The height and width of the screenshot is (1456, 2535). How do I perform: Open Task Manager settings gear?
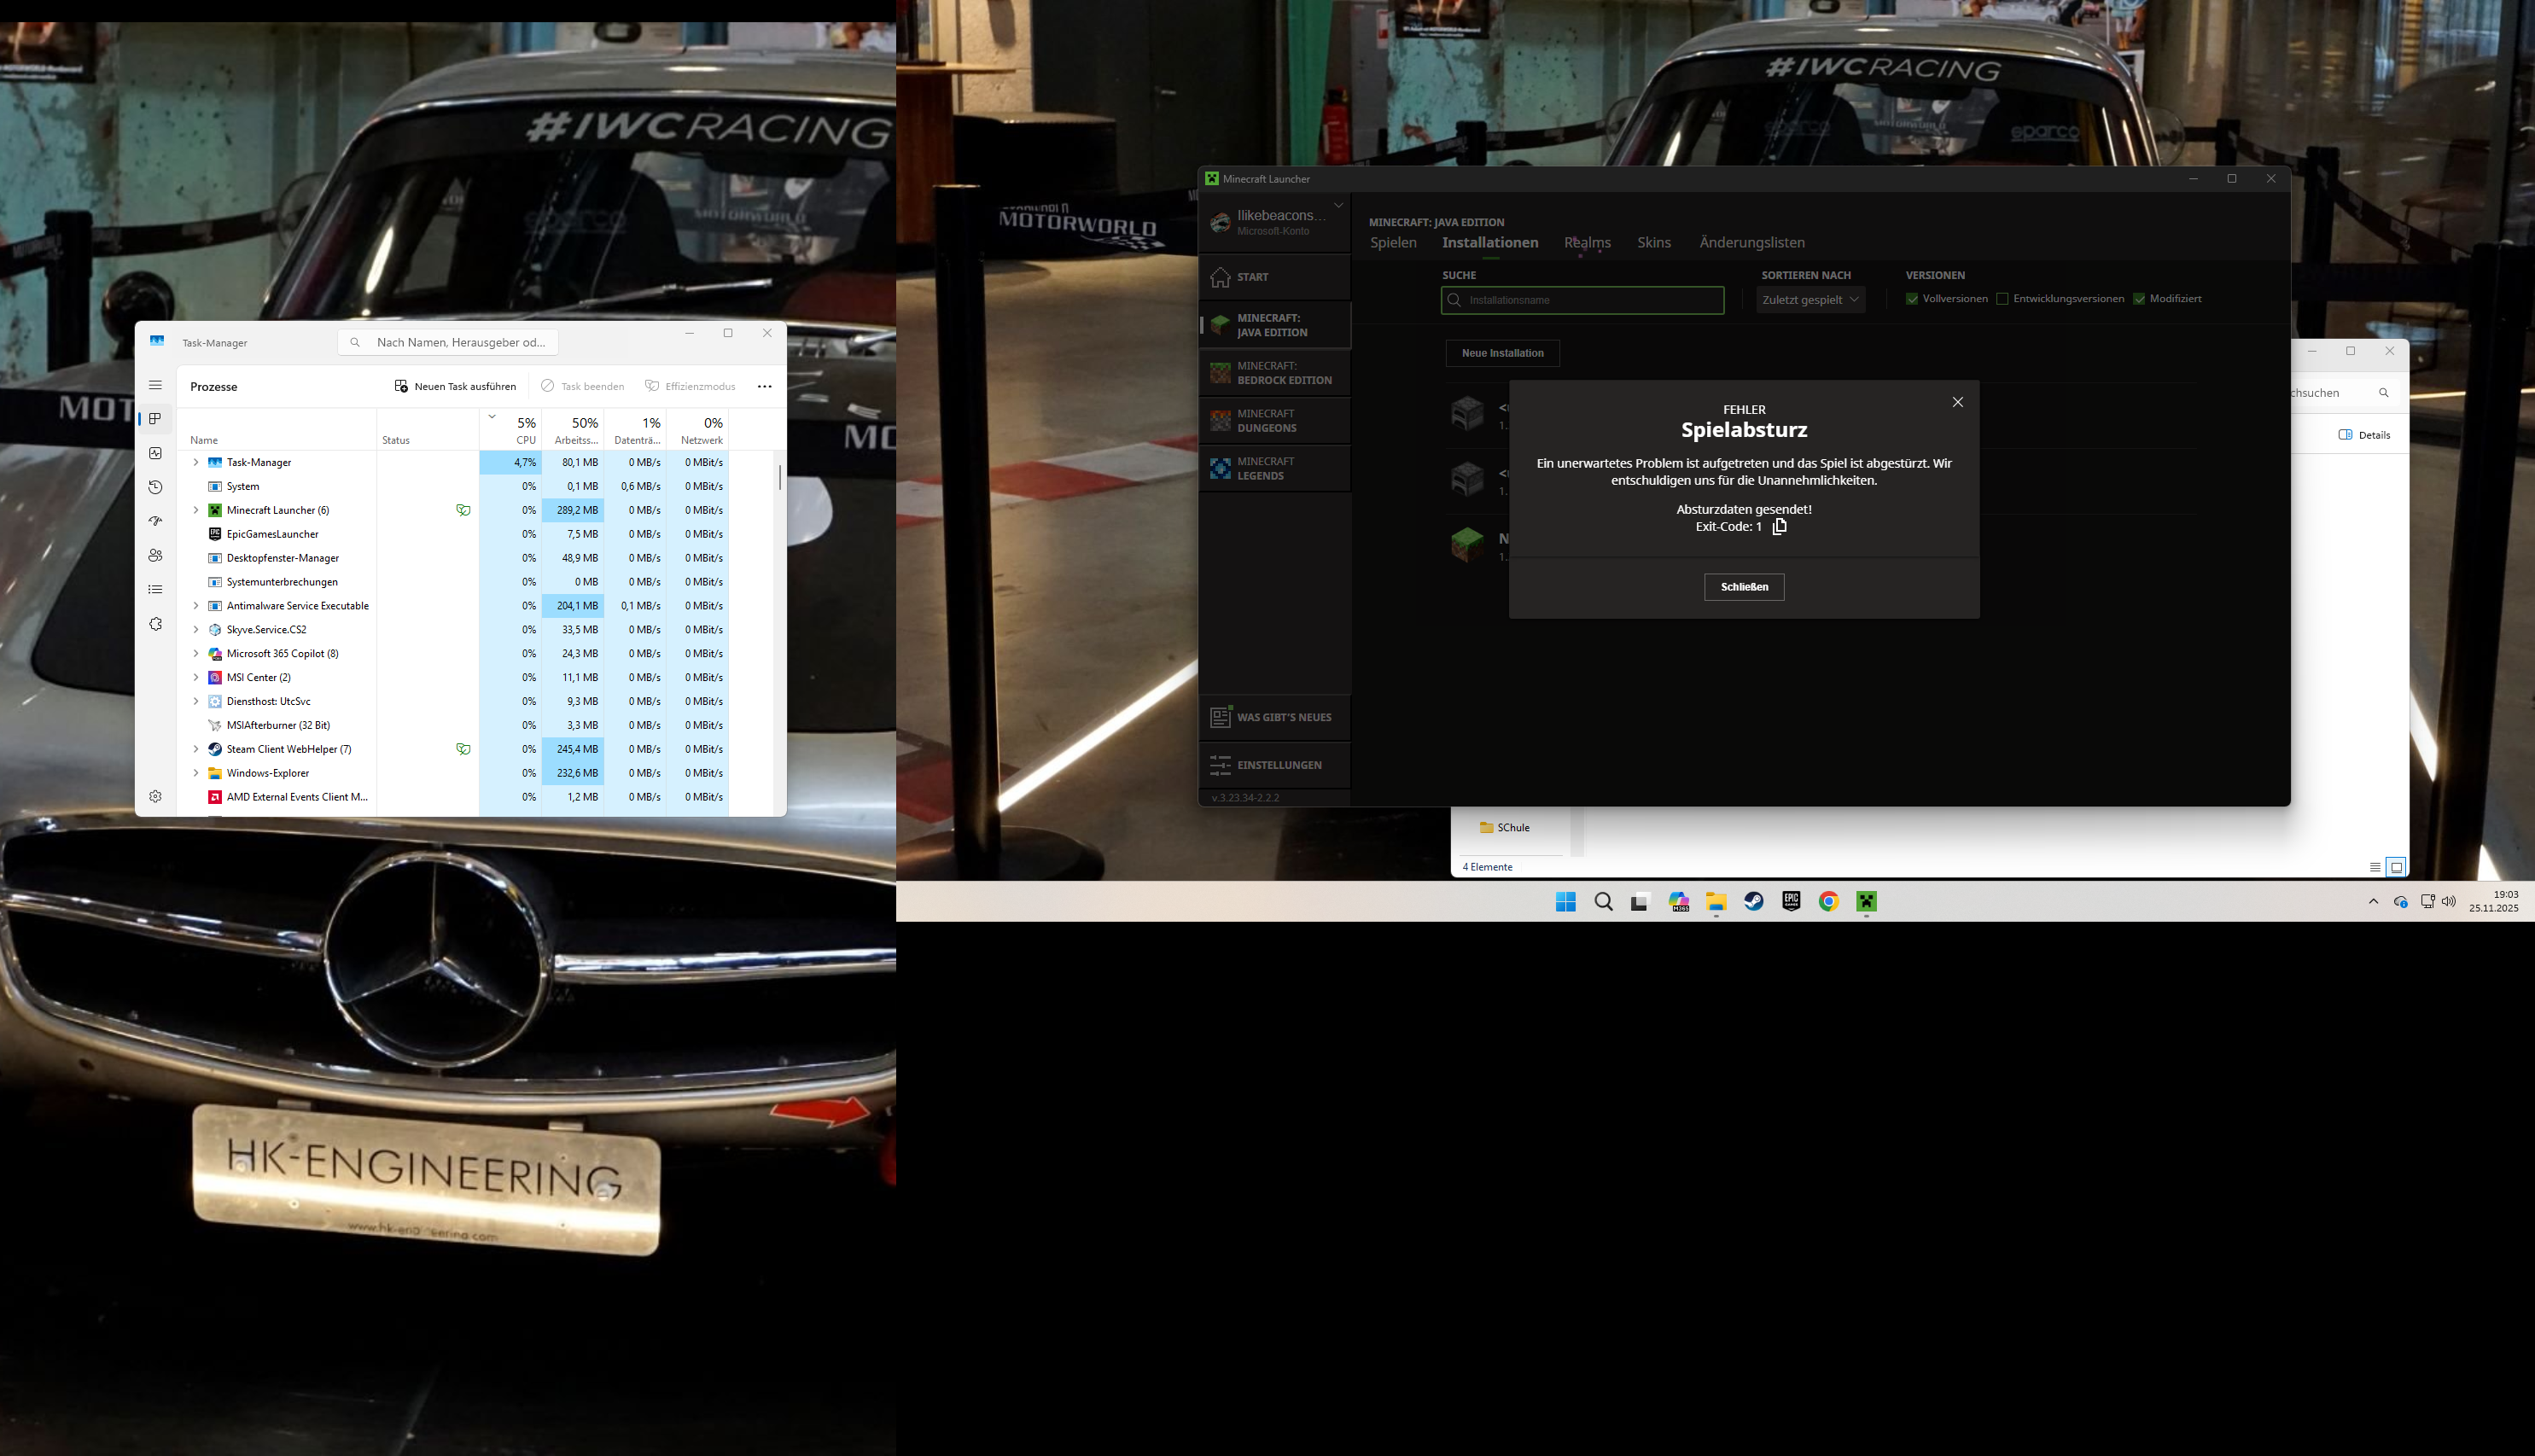(x=155, y=796)
